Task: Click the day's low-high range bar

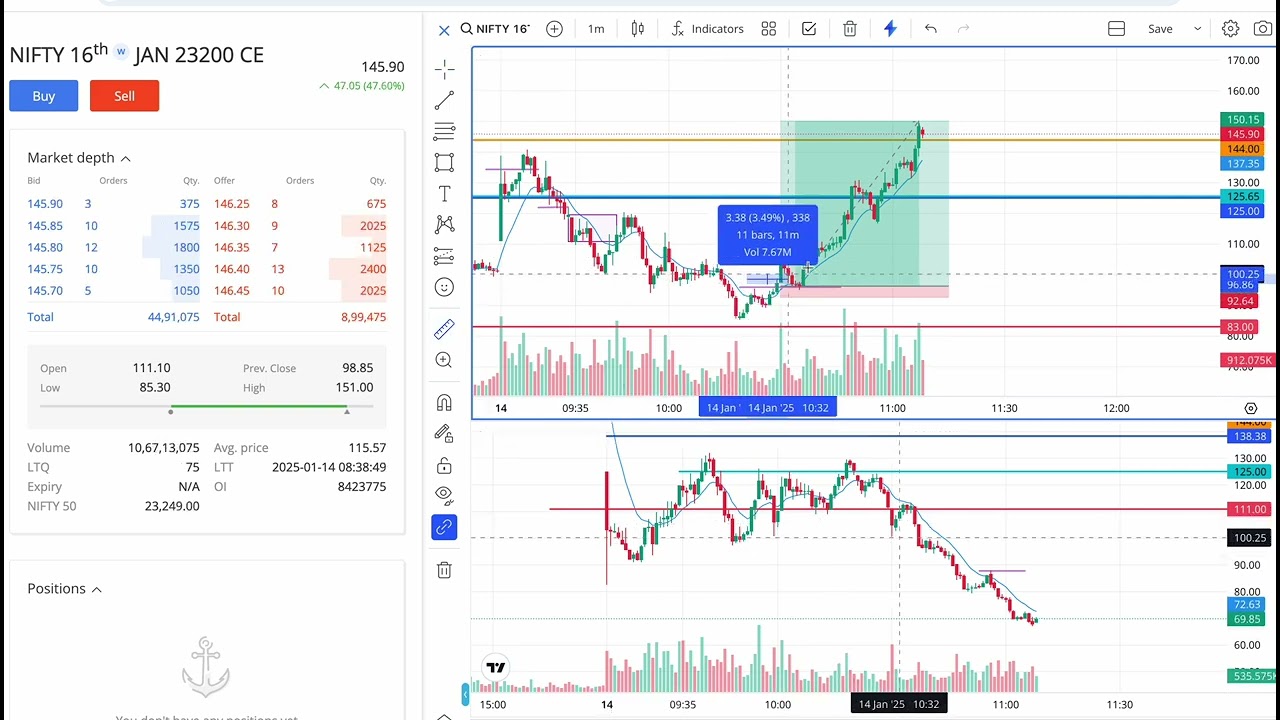Action: click(x=206, y=408)
